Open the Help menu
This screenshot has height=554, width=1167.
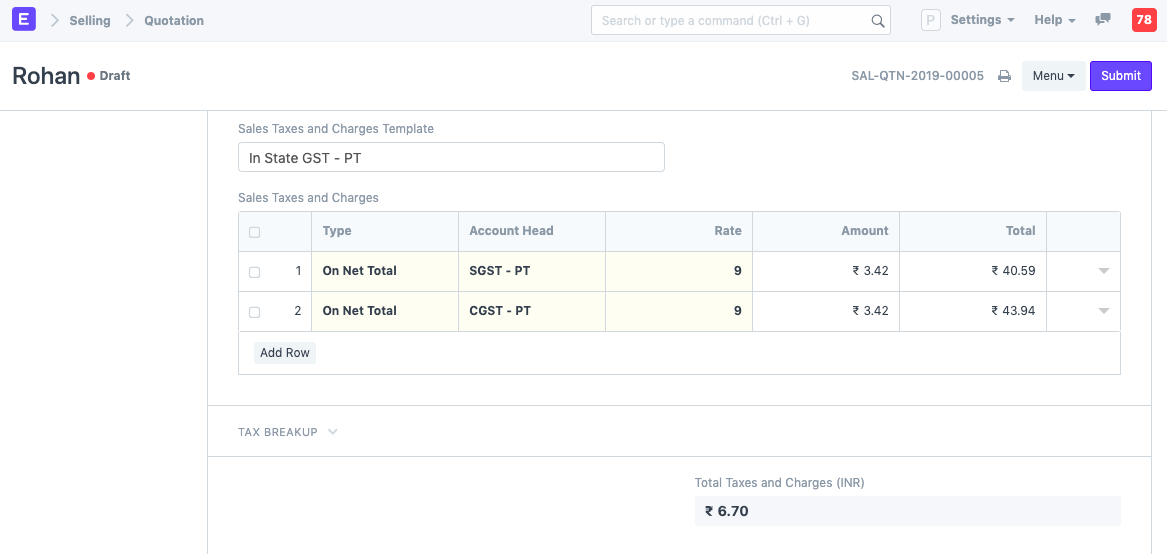pyautogui.click(x=1054, y=20)
